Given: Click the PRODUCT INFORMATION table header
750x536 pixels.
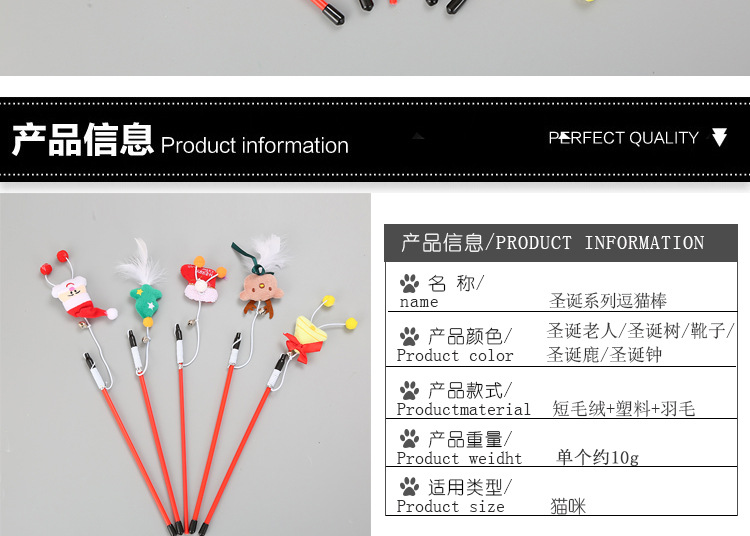Looking at the screenshot, I should pyautogui.click(x=561, y=243).
